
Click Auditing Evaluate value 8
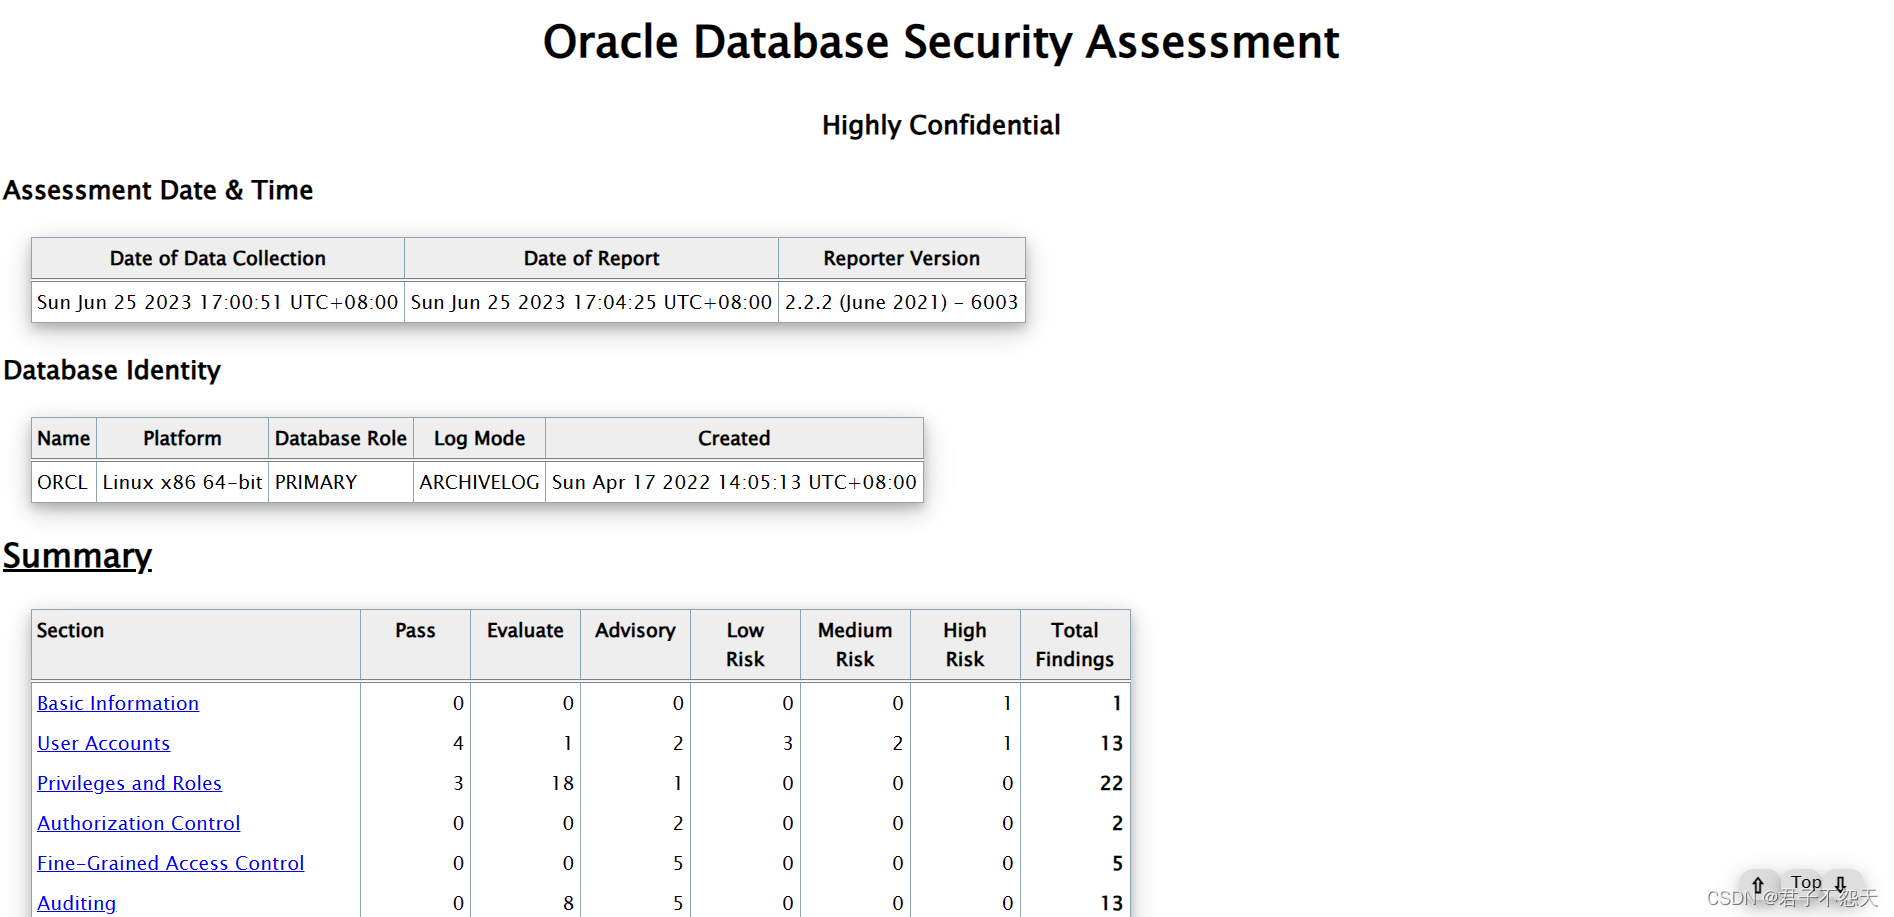[568, 903]
